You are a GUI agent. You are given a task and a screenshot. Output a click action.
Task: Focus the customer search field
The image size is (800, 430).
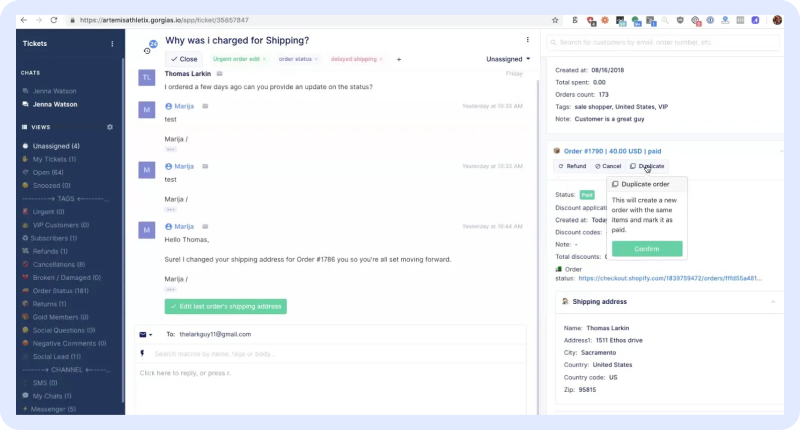click(x=663, y=42)
